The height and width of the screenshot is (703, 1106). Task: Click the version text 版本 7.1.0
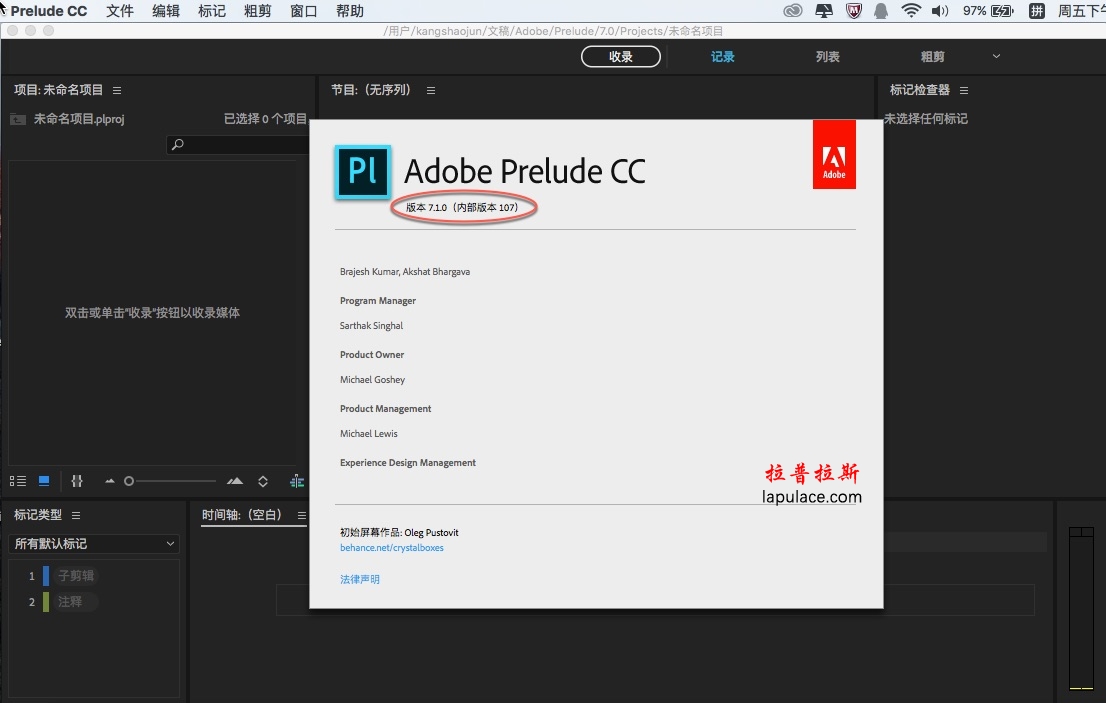(426, 207)
